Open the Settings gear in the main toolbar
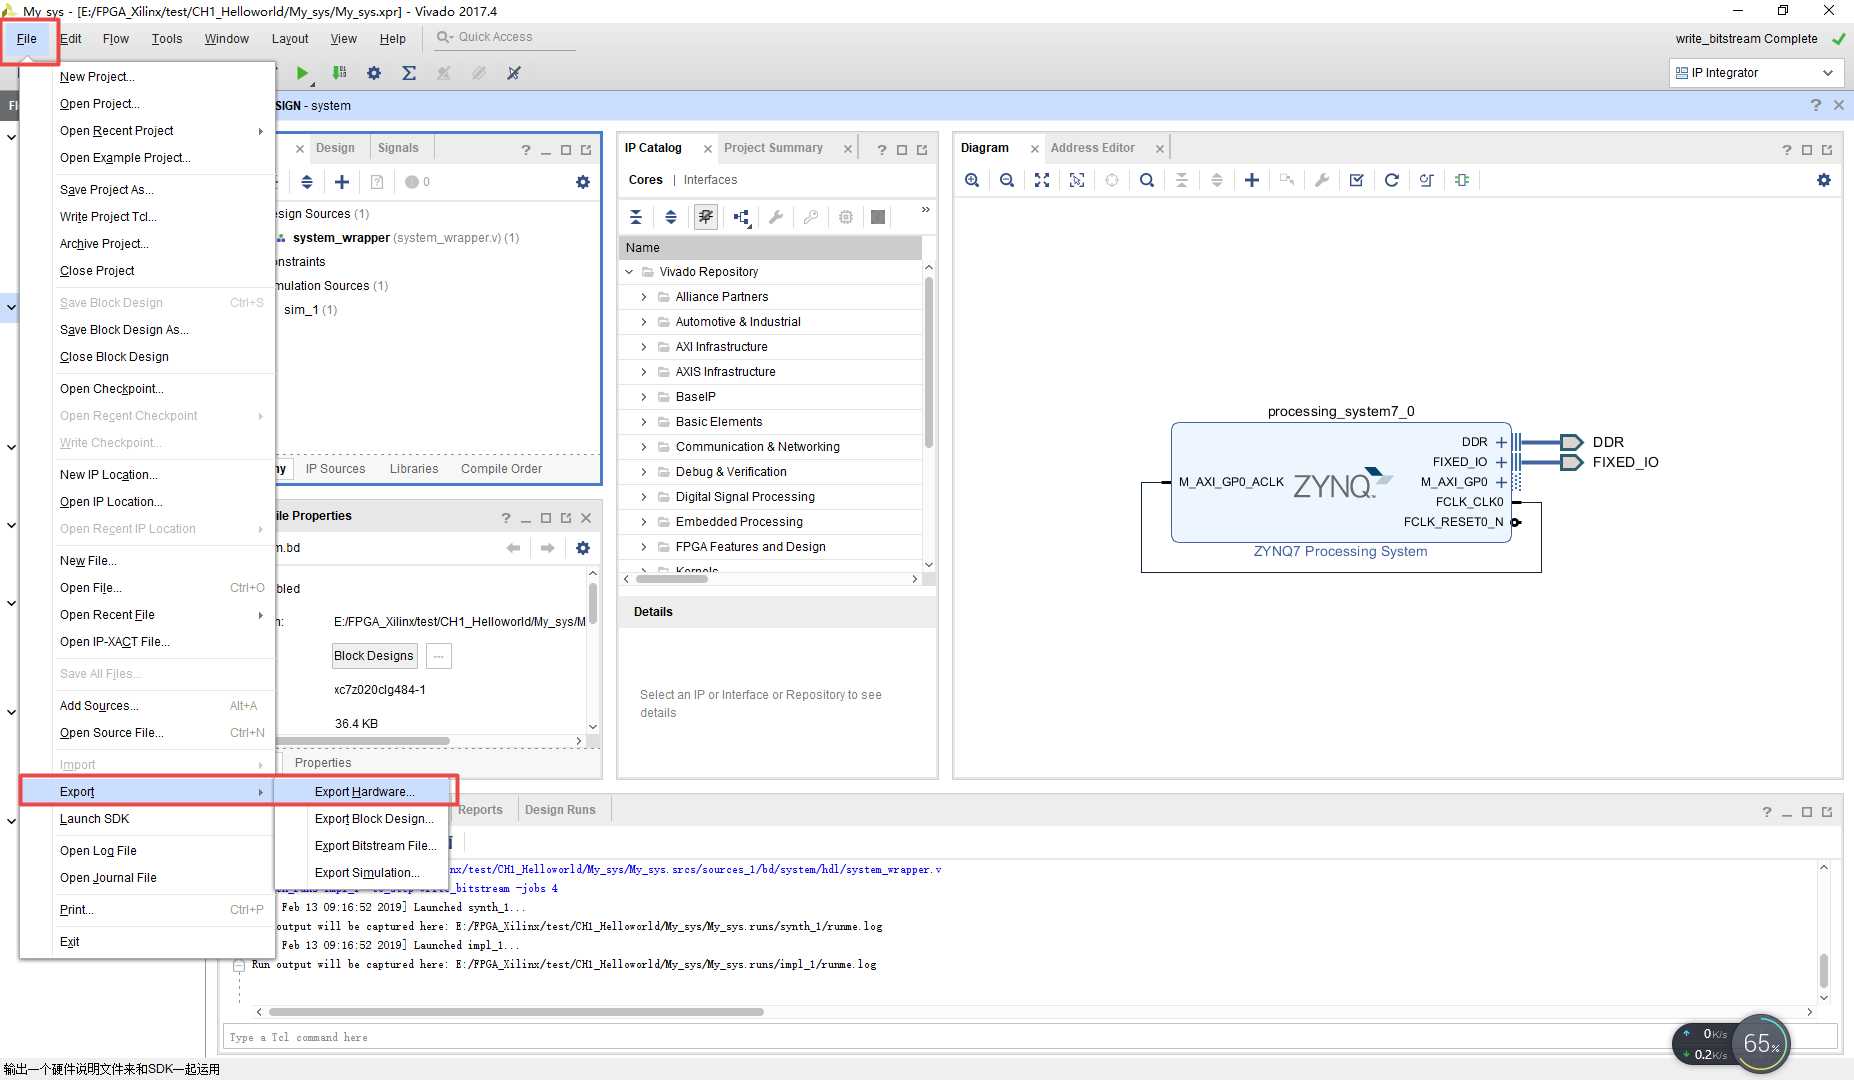The height and width of the screenshot is (1080, 1854). [x=374, y=73]
